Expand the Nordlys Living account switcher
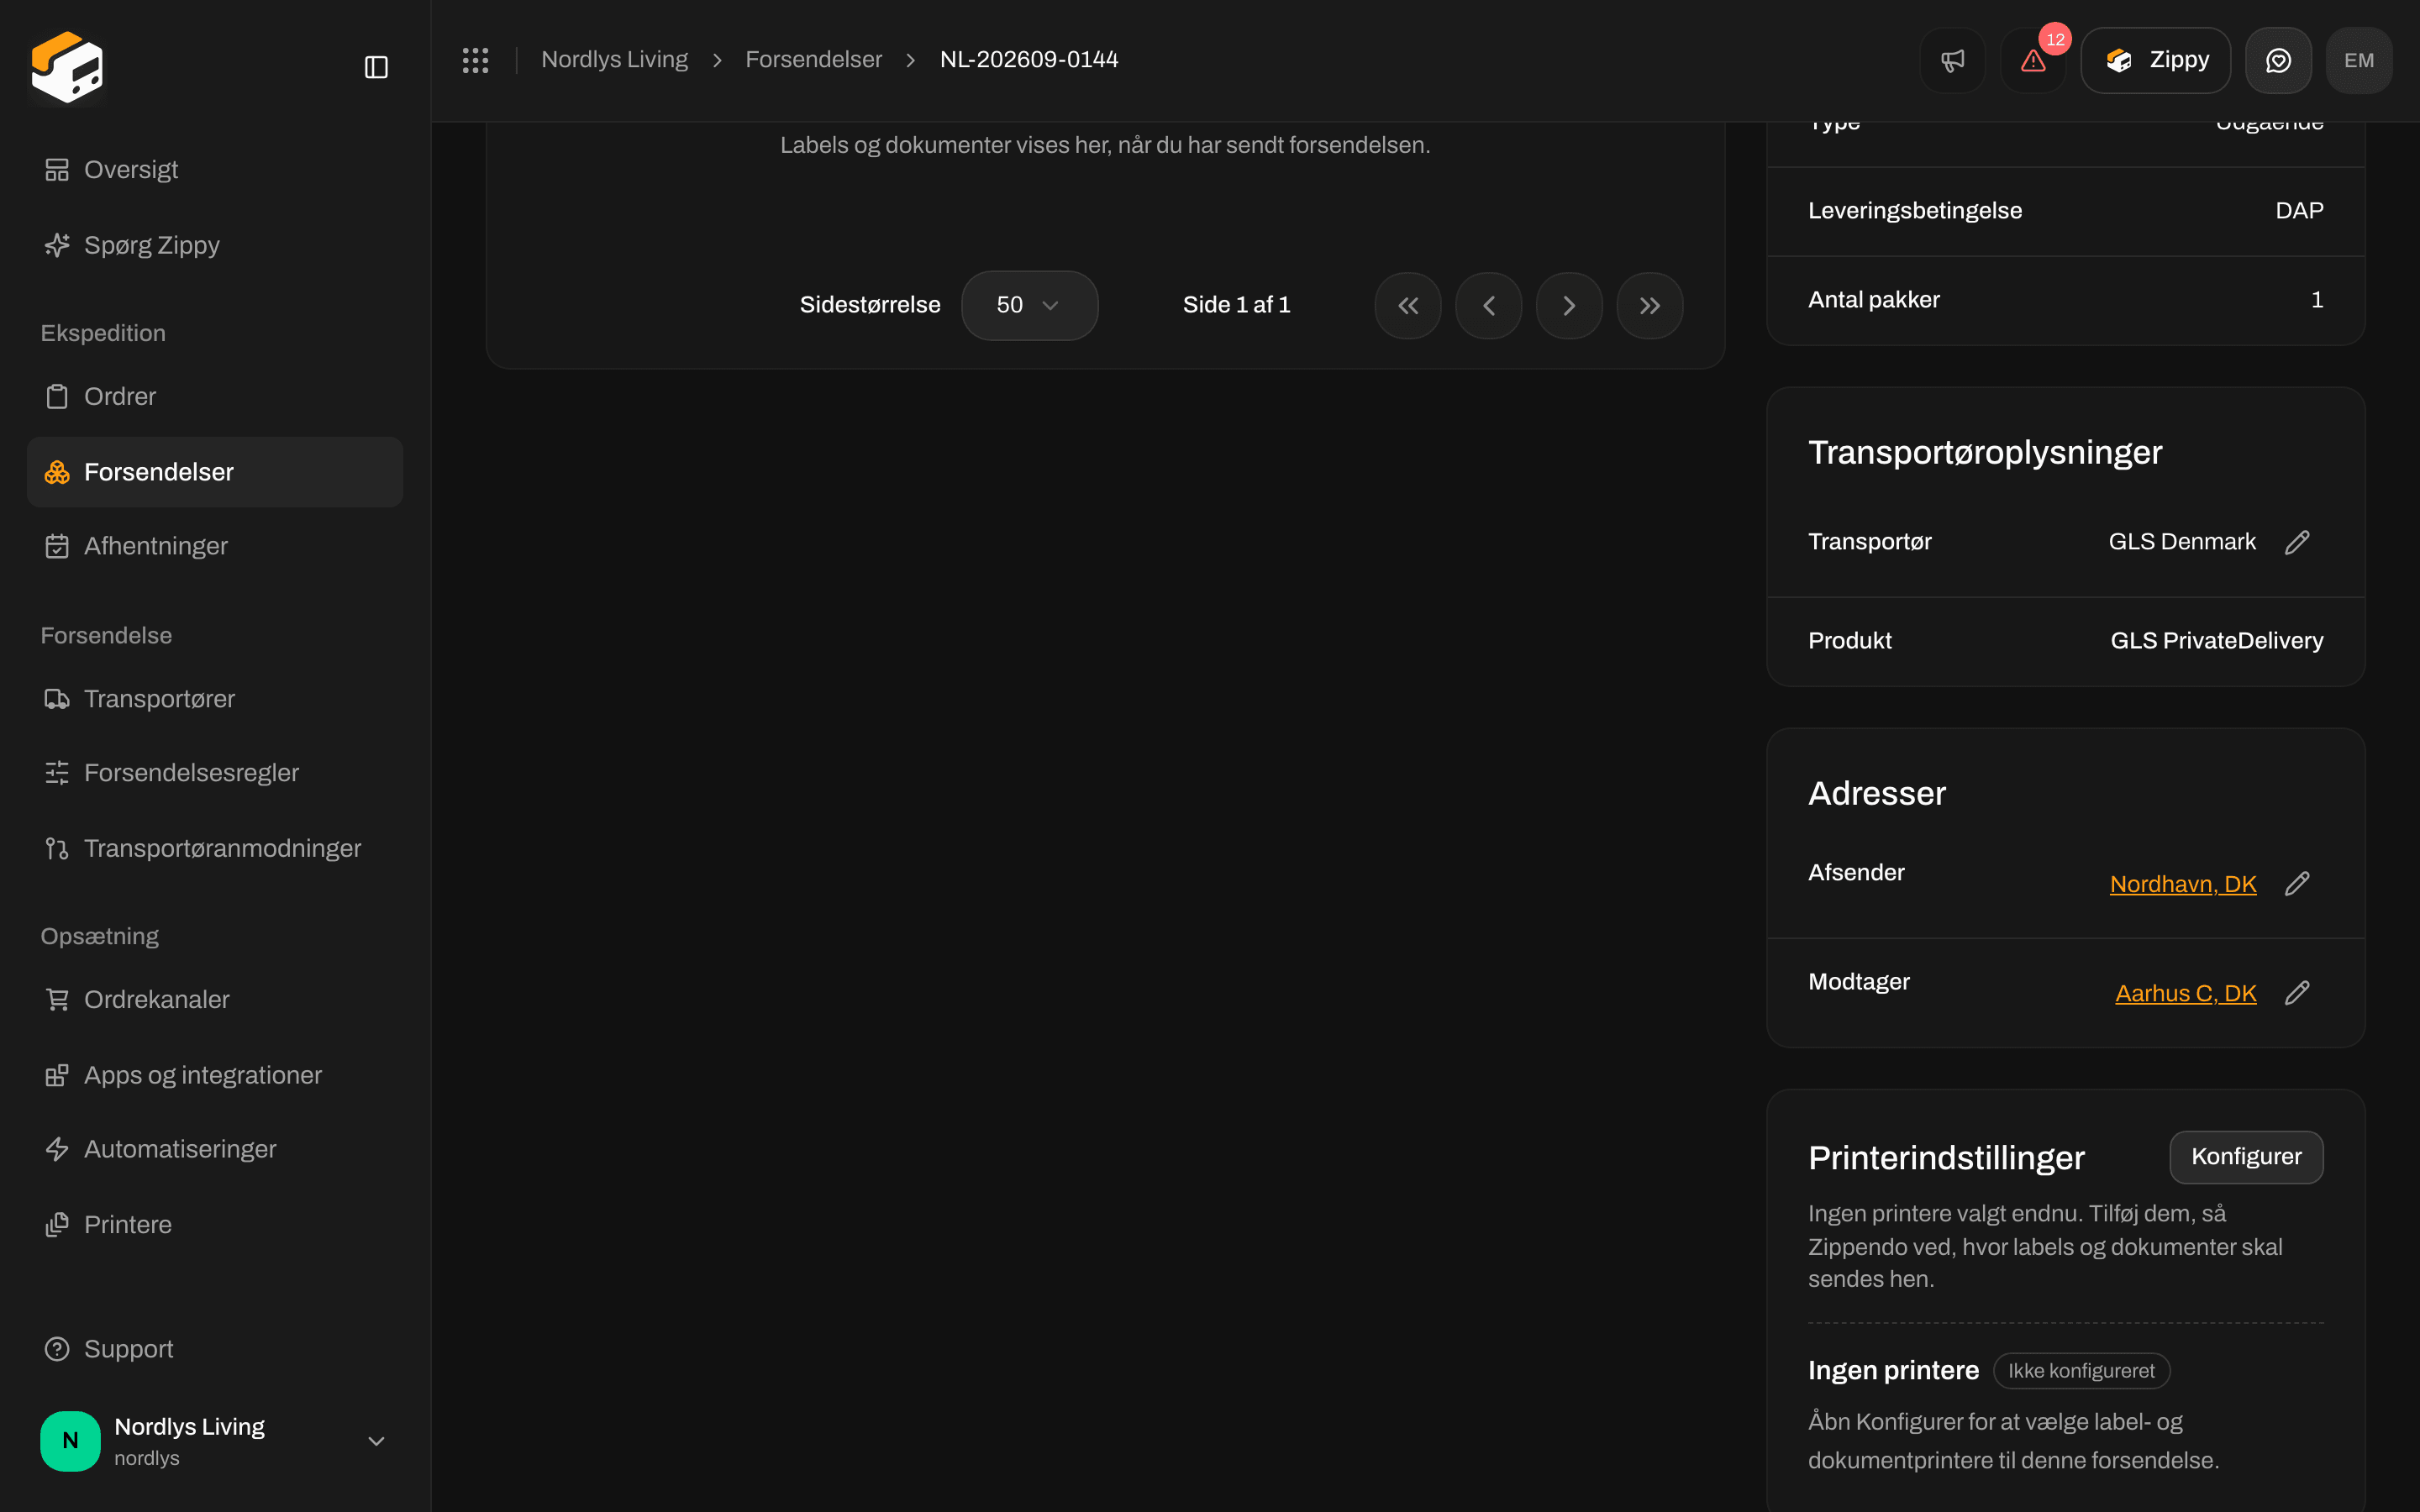Viewport: 2420px width, 1512px height. 214,1440
